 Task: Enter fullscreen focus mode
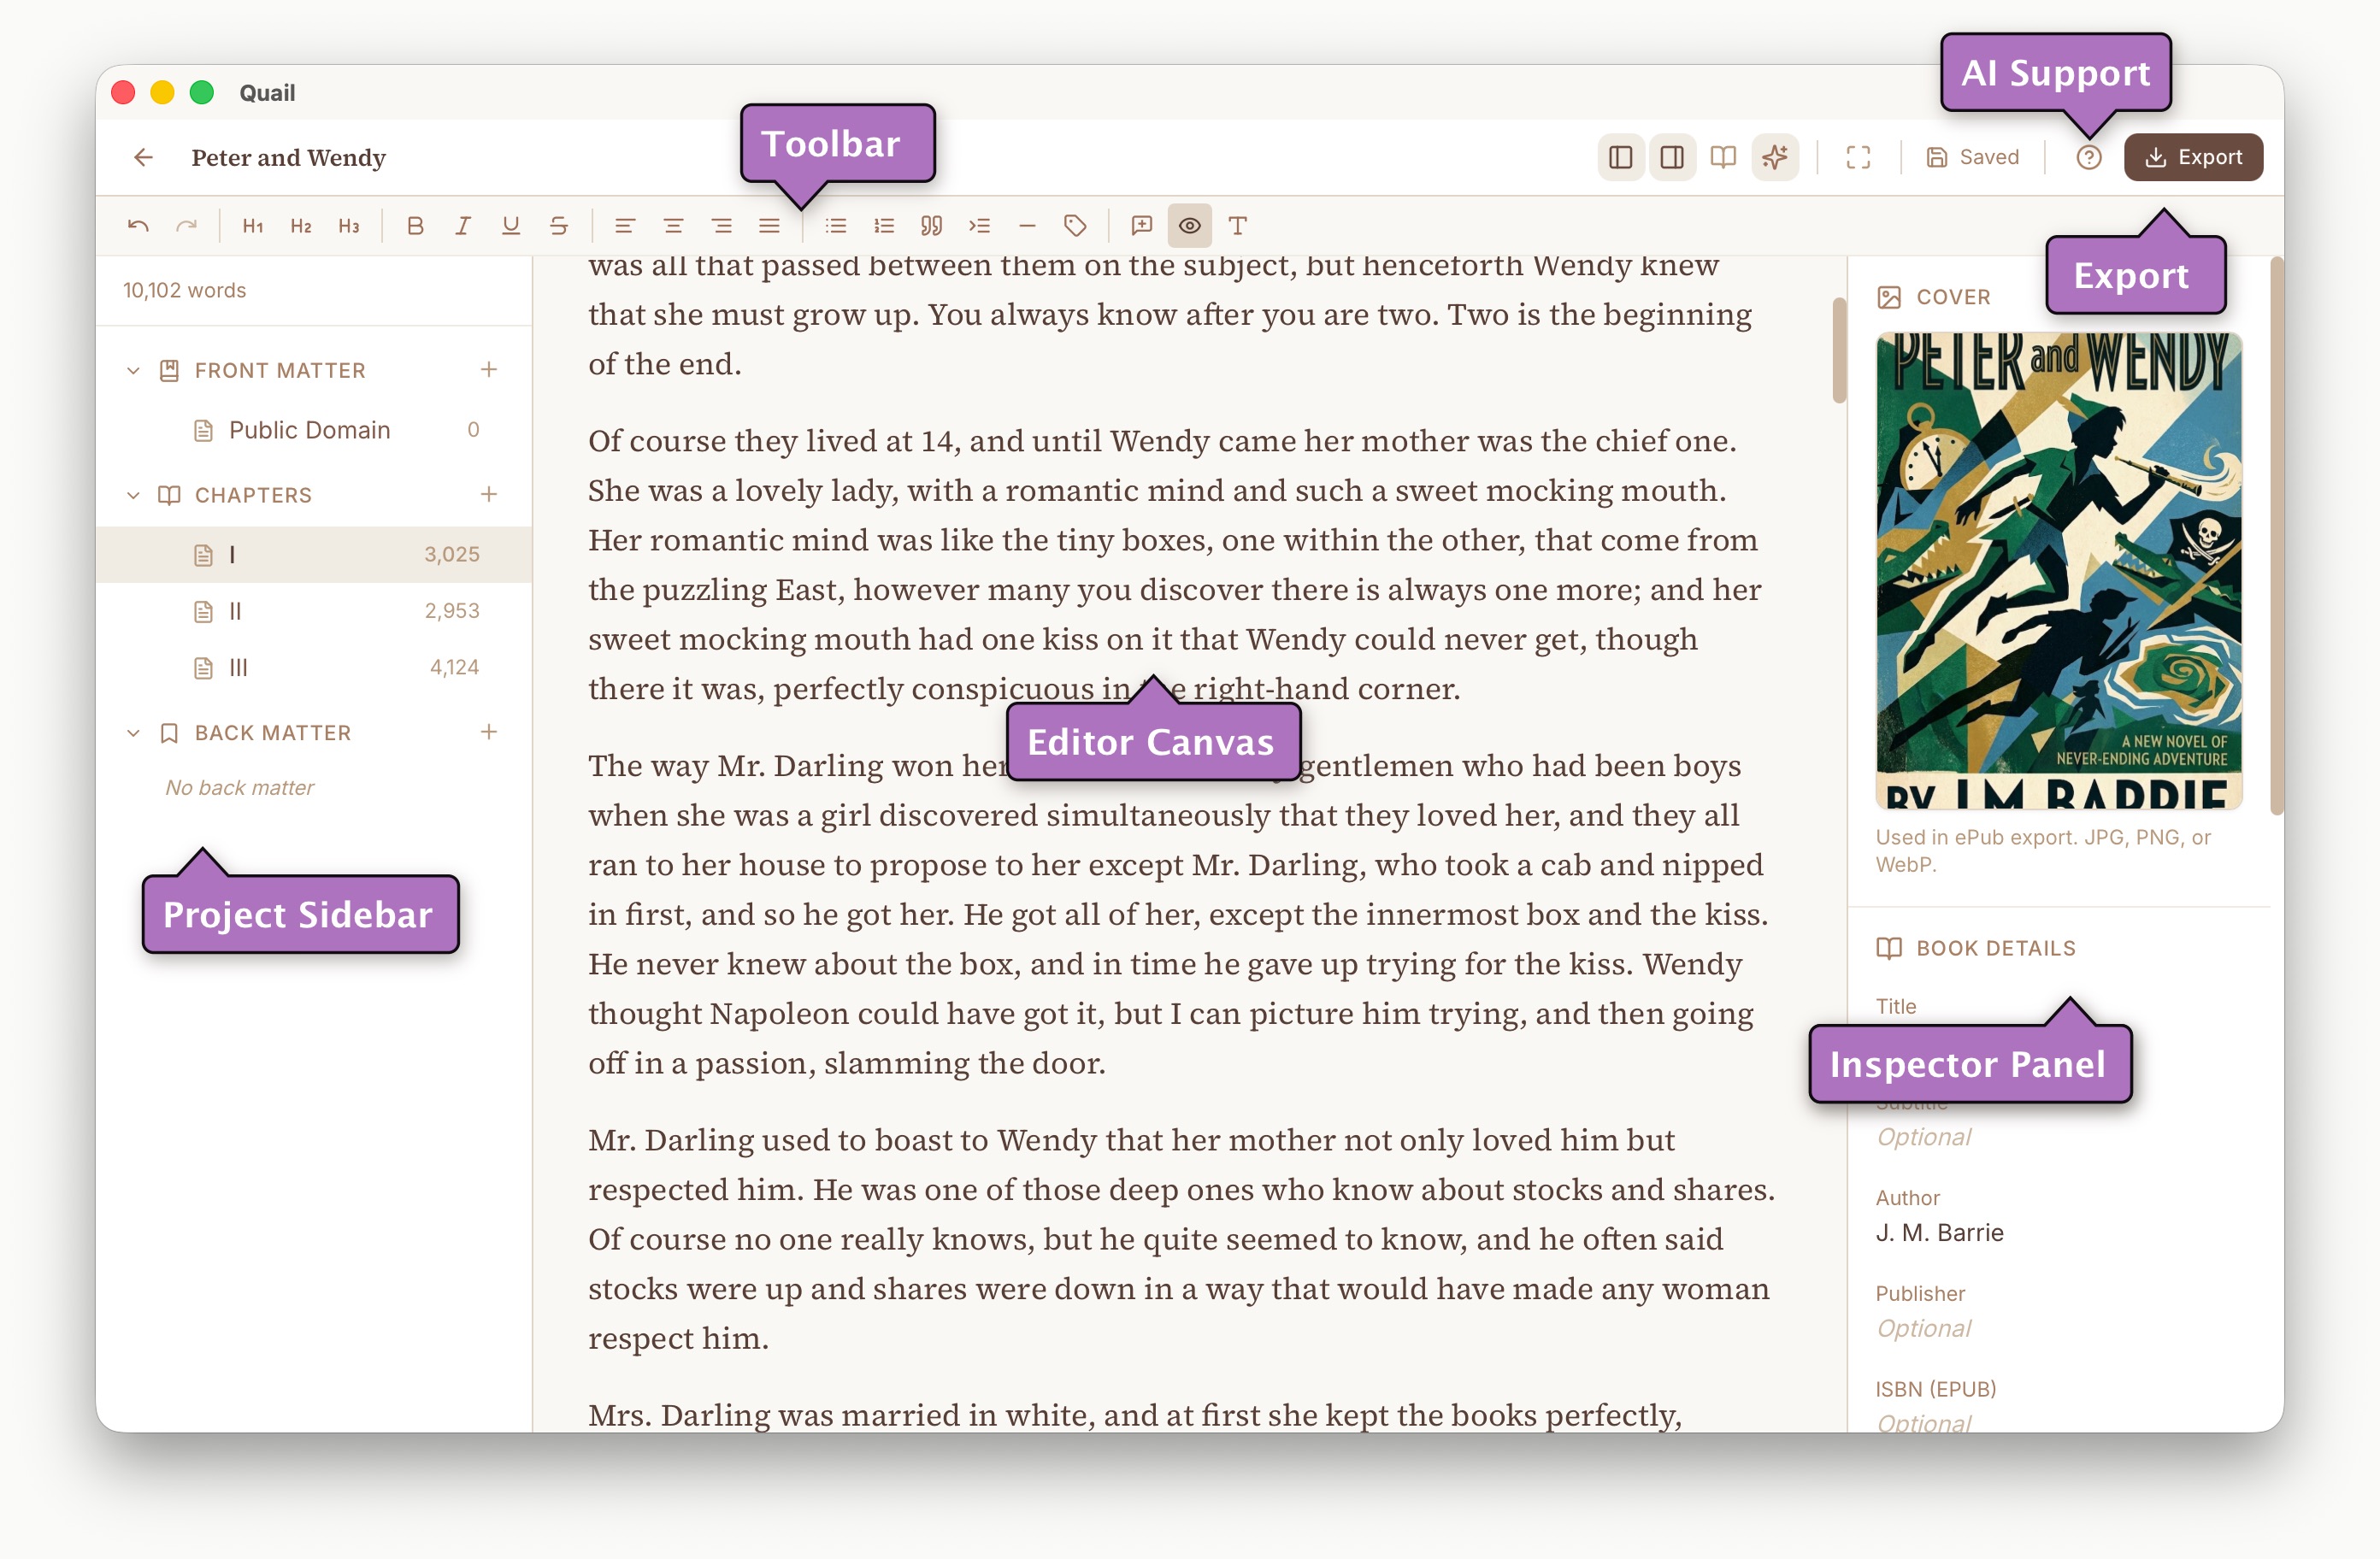point(1858,157)
